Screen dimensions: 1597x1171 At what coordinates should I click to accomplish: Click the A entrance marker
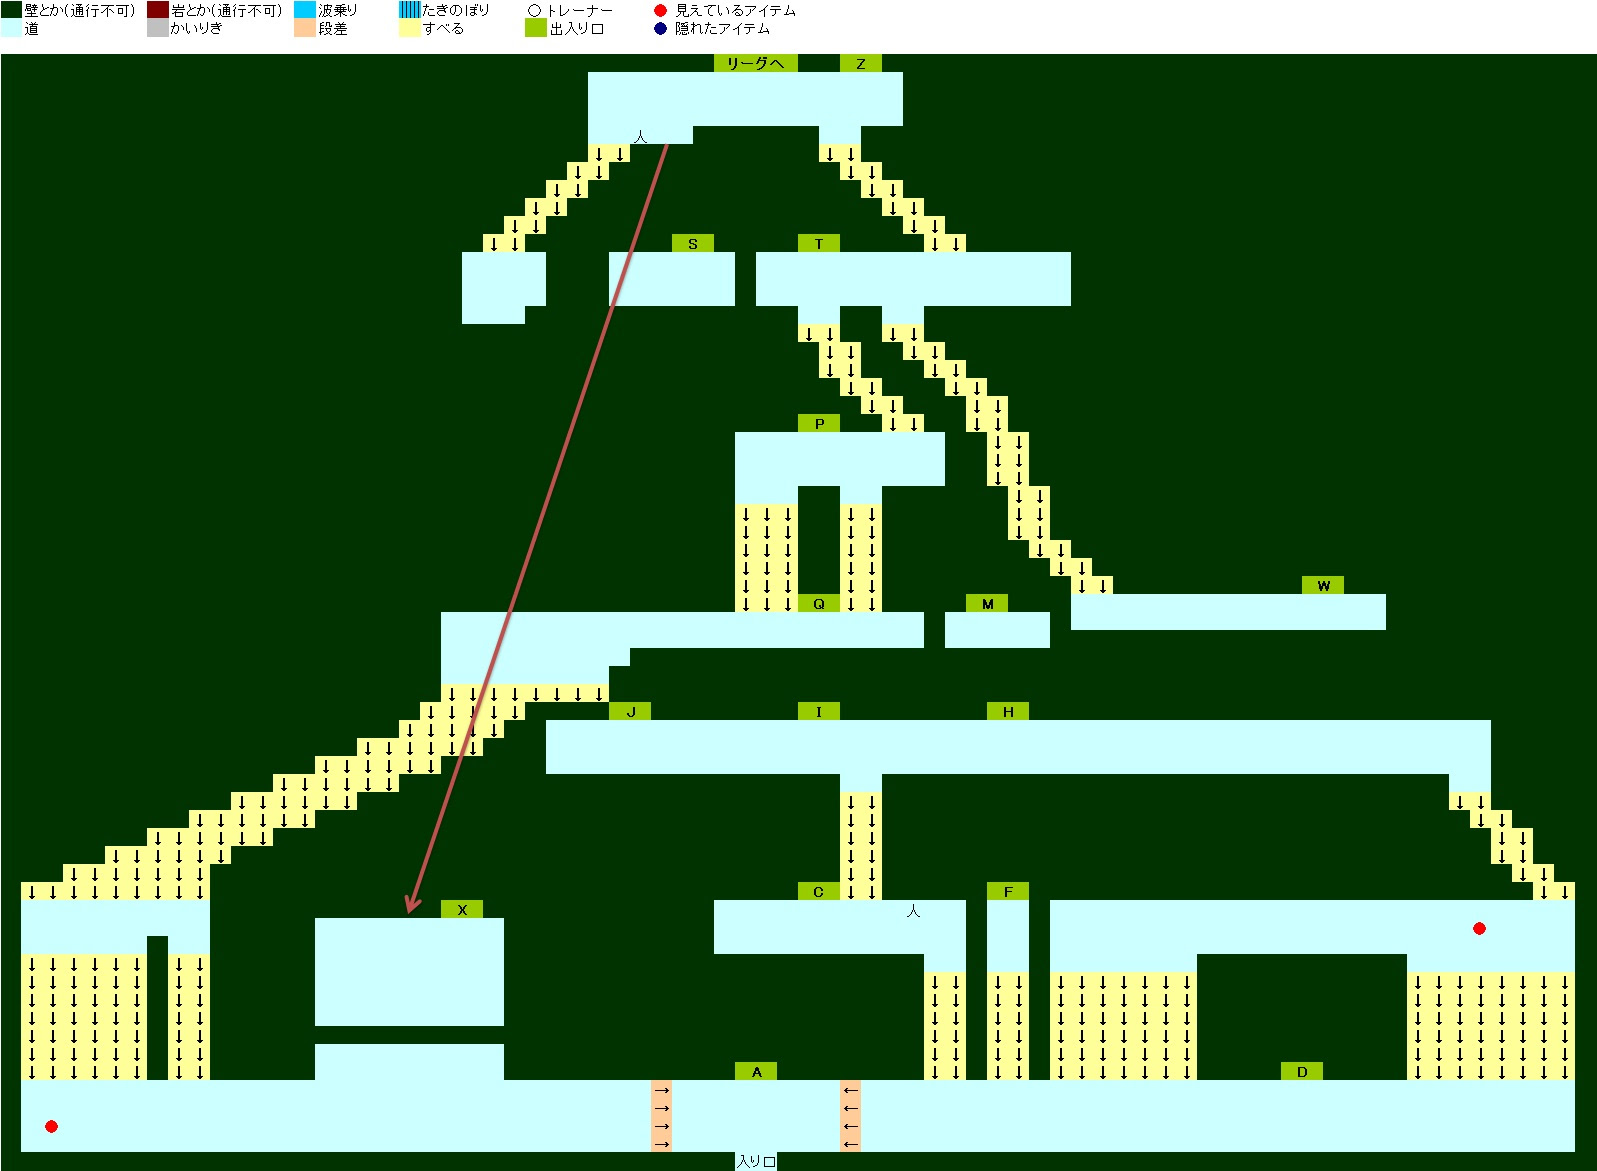click(756, 1071)
